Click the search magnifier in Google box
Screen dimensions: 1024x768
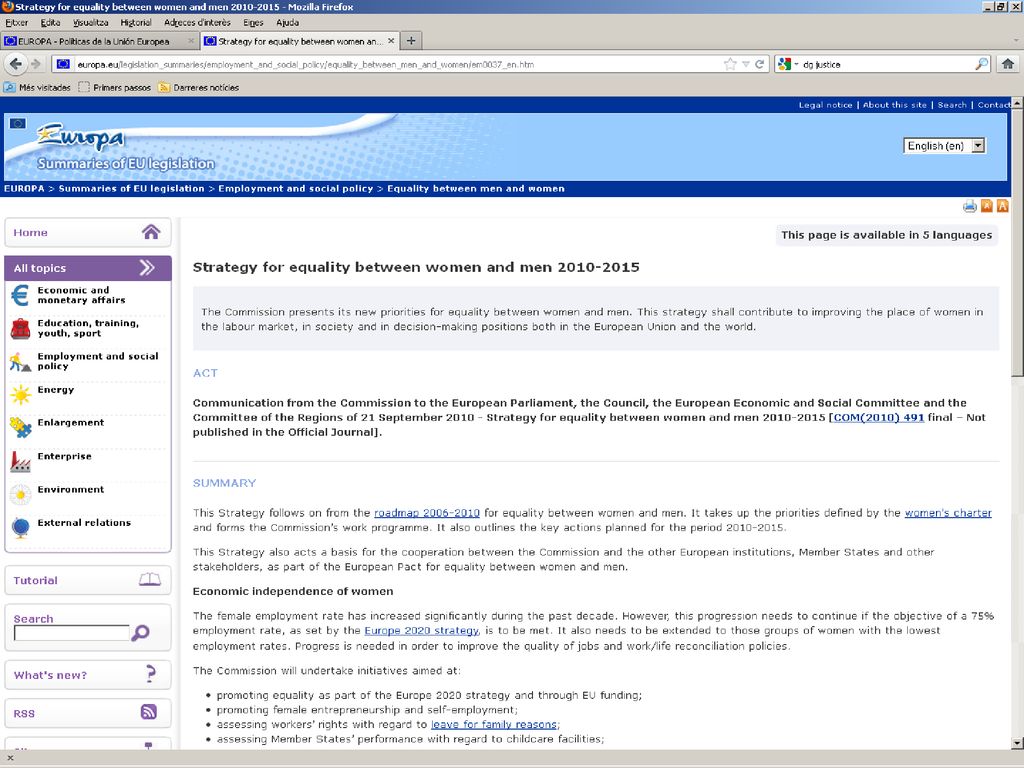point(982,64)
